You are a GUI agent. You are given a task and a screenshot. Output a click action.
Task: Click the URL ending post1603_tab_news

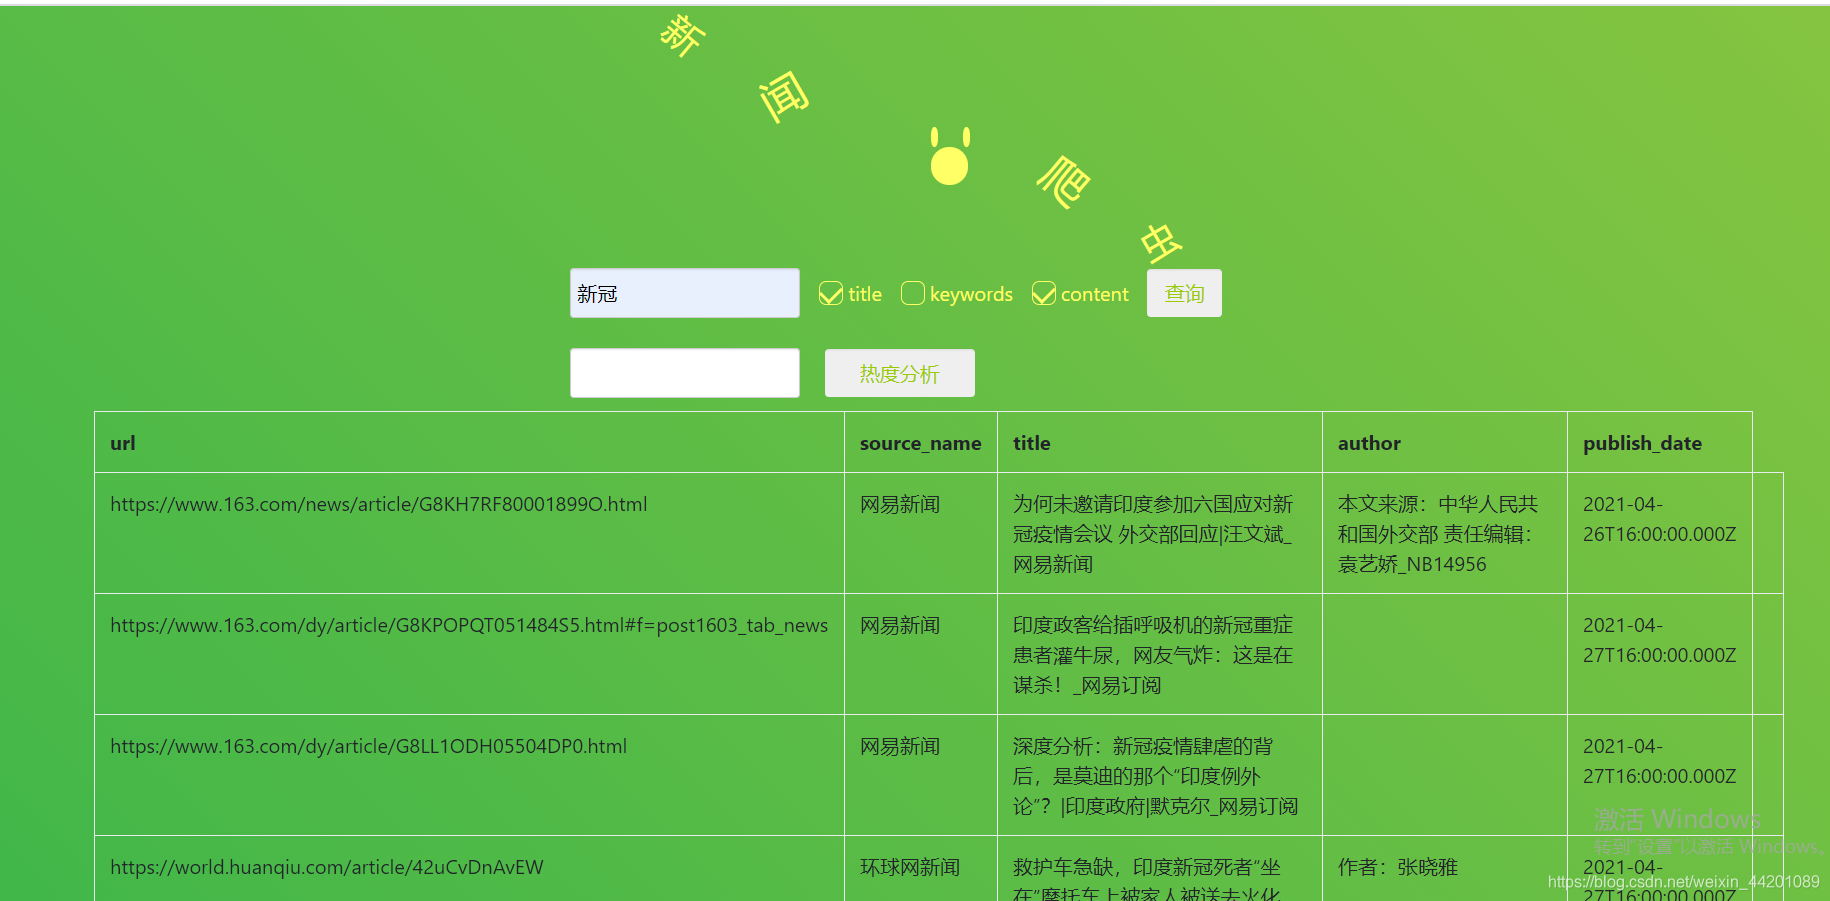(x=469, y=625)
